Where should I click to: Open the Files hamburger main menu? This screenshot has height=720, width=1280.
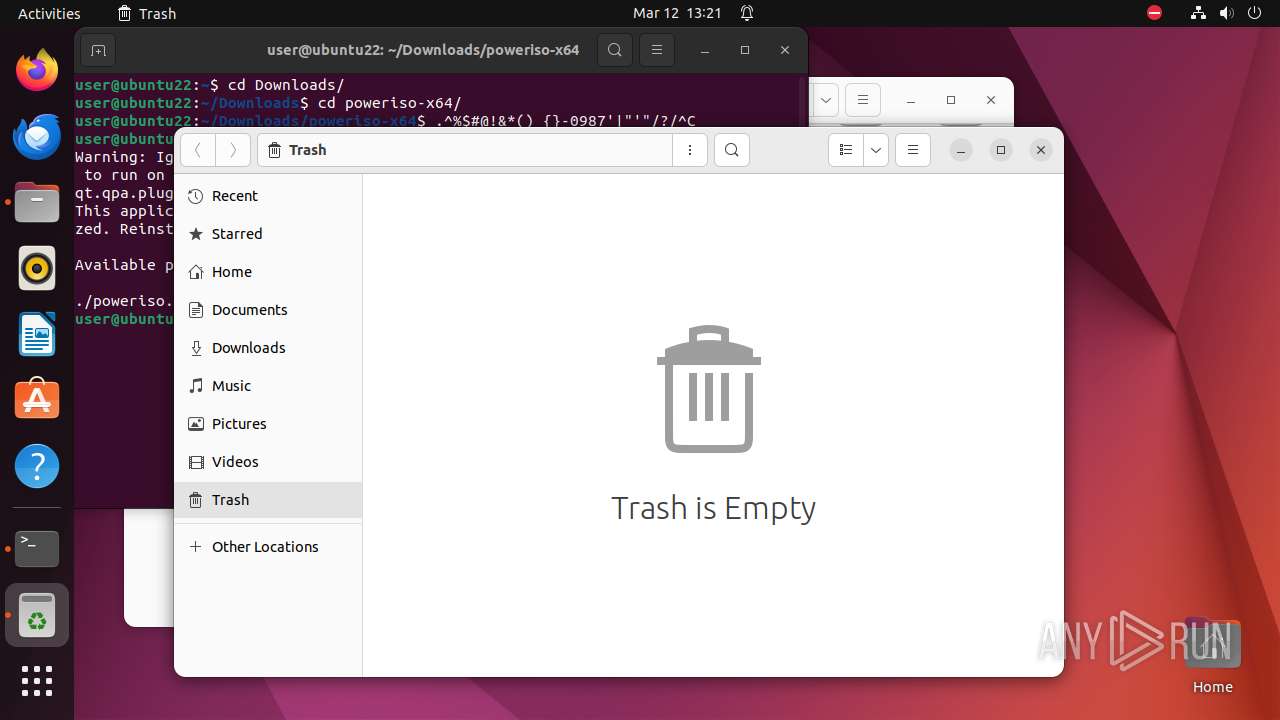913,150
